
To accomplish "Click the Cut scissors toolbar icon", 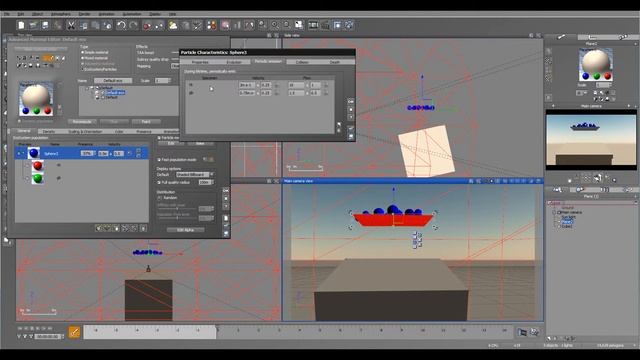I will click(71, 25).
